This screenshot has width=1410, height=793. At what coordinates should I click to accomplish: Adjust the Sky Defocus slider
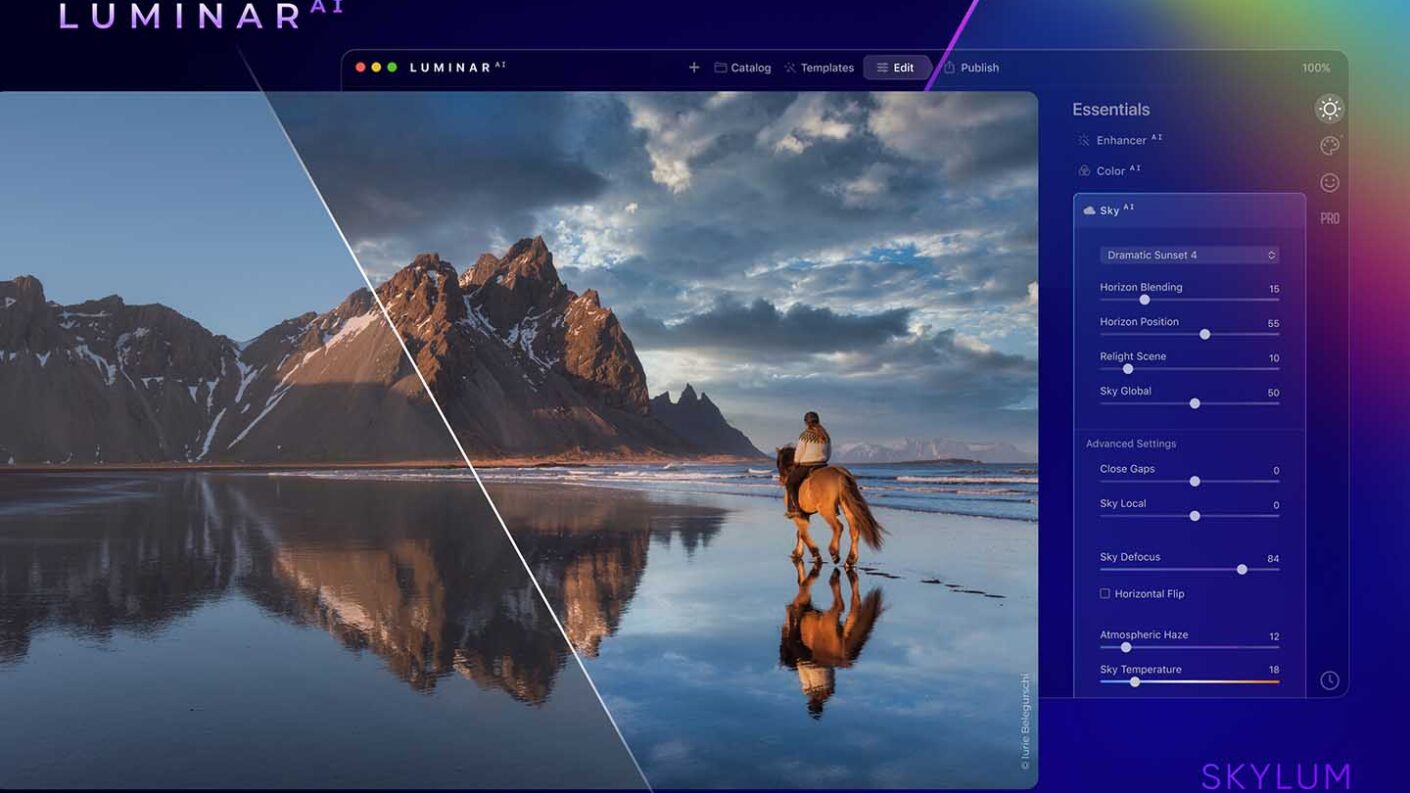click(1189, 569)
